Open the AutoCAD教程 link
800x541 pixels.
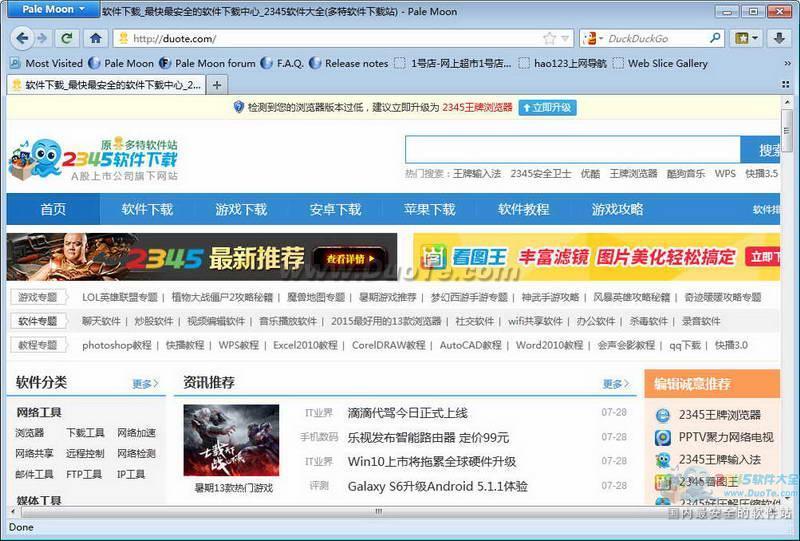pyautogui.click(x=470, y=345)
